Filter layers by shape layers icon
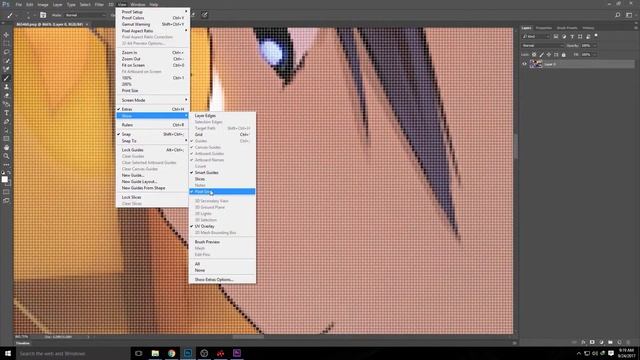 click(580, 36)
